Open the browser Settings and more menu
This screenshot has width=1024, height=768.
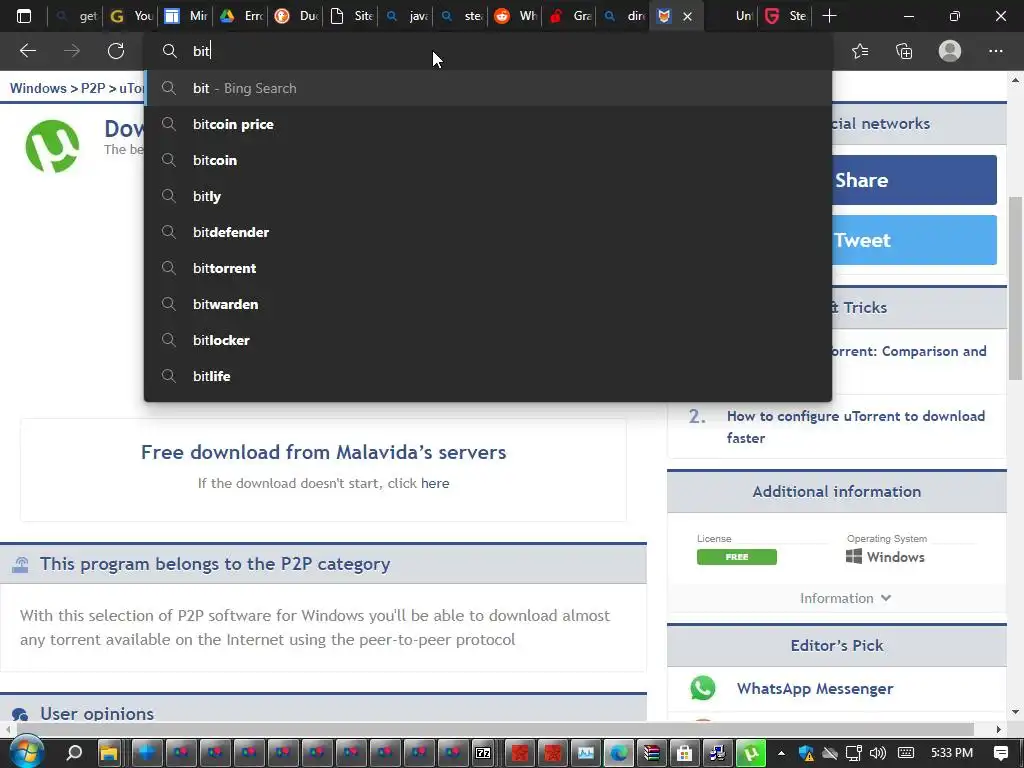tap(995, 51)
